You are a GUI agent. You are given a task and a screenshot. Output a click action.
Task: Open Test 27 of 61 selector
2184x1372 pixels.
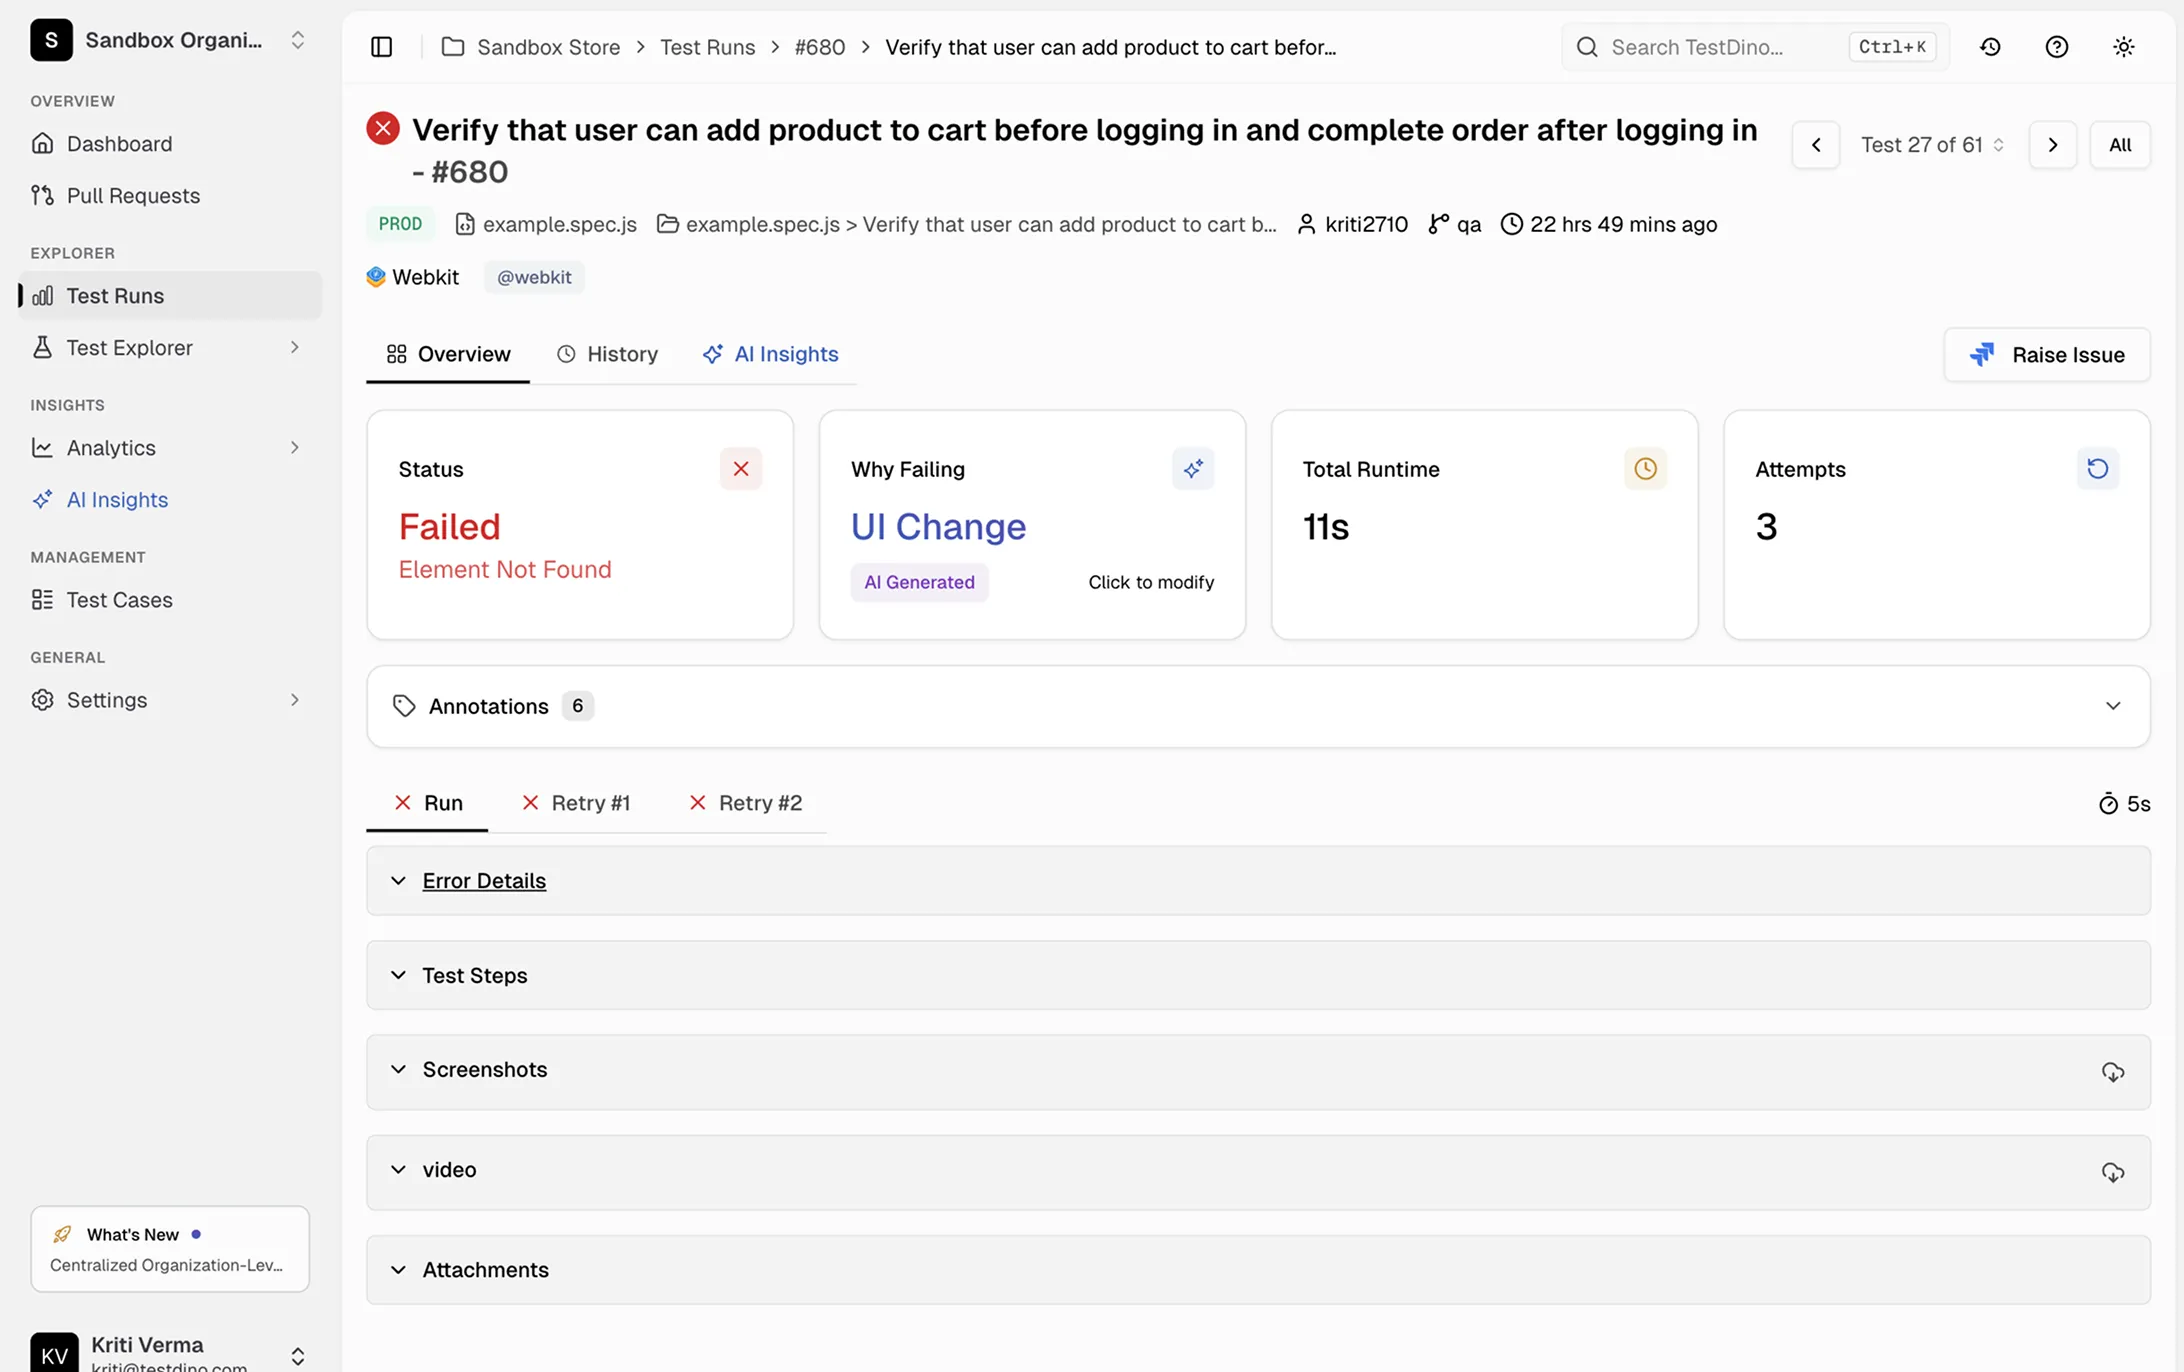[1933, 145]
